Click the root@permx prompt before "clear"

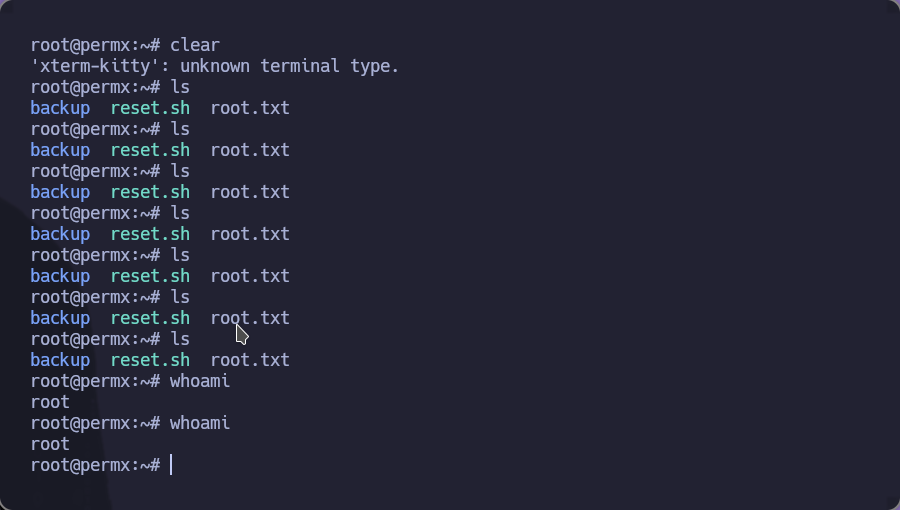(x=95, y=45)
